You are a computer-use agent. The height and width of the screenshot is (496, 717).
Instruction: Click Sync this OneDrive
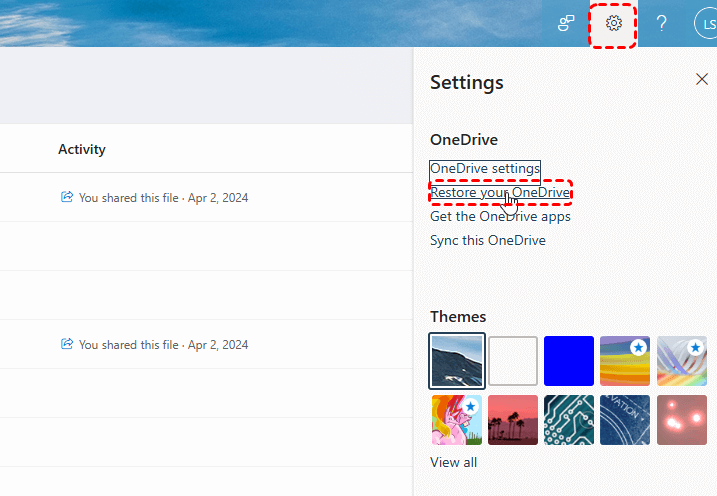pyautogui.click(x=488, y=240)
